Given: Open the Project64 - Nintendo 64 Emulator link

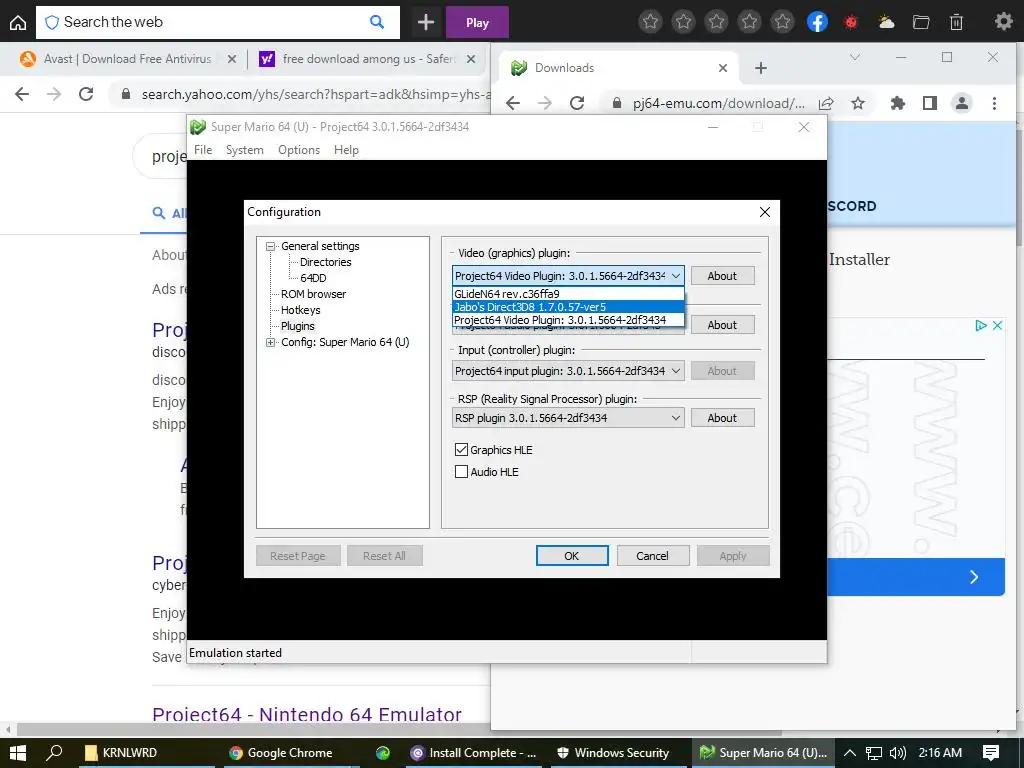Looking at the screenshot, I should click(307, 713).
